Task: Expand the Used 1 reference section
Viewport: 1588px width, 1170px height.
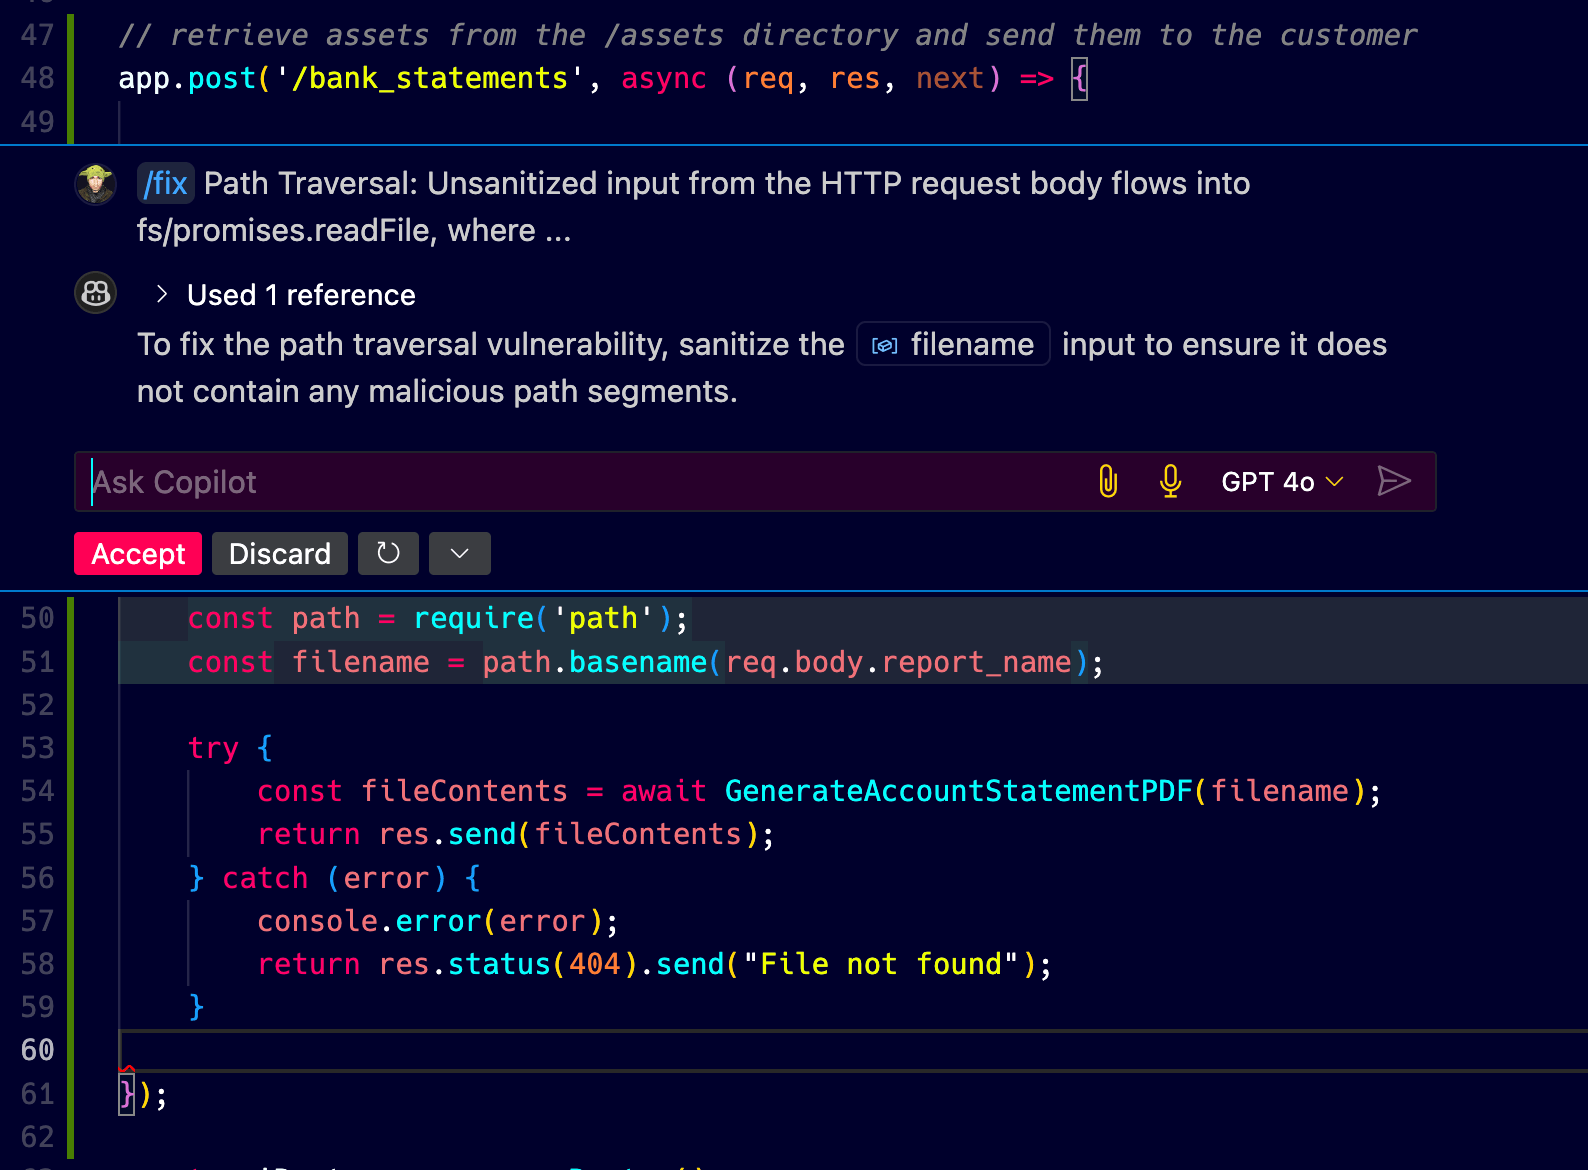Action: pos(285,295)
